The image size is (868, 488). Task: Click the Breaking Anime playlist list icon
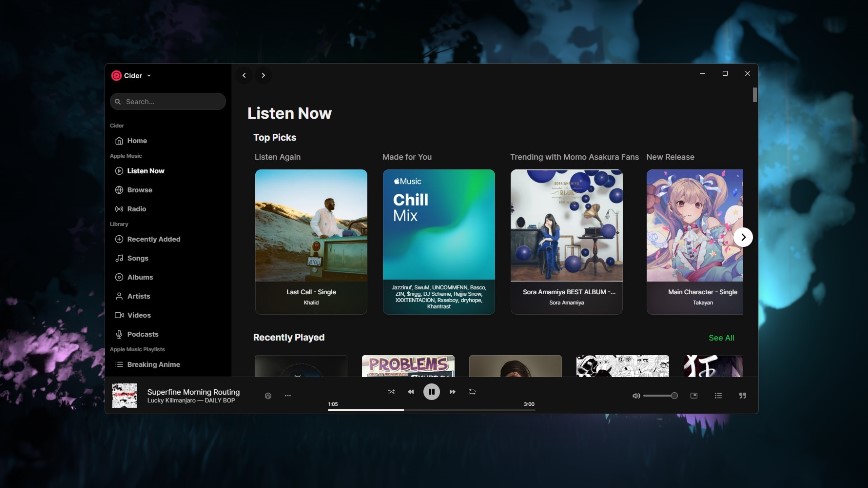click(118, 365)
